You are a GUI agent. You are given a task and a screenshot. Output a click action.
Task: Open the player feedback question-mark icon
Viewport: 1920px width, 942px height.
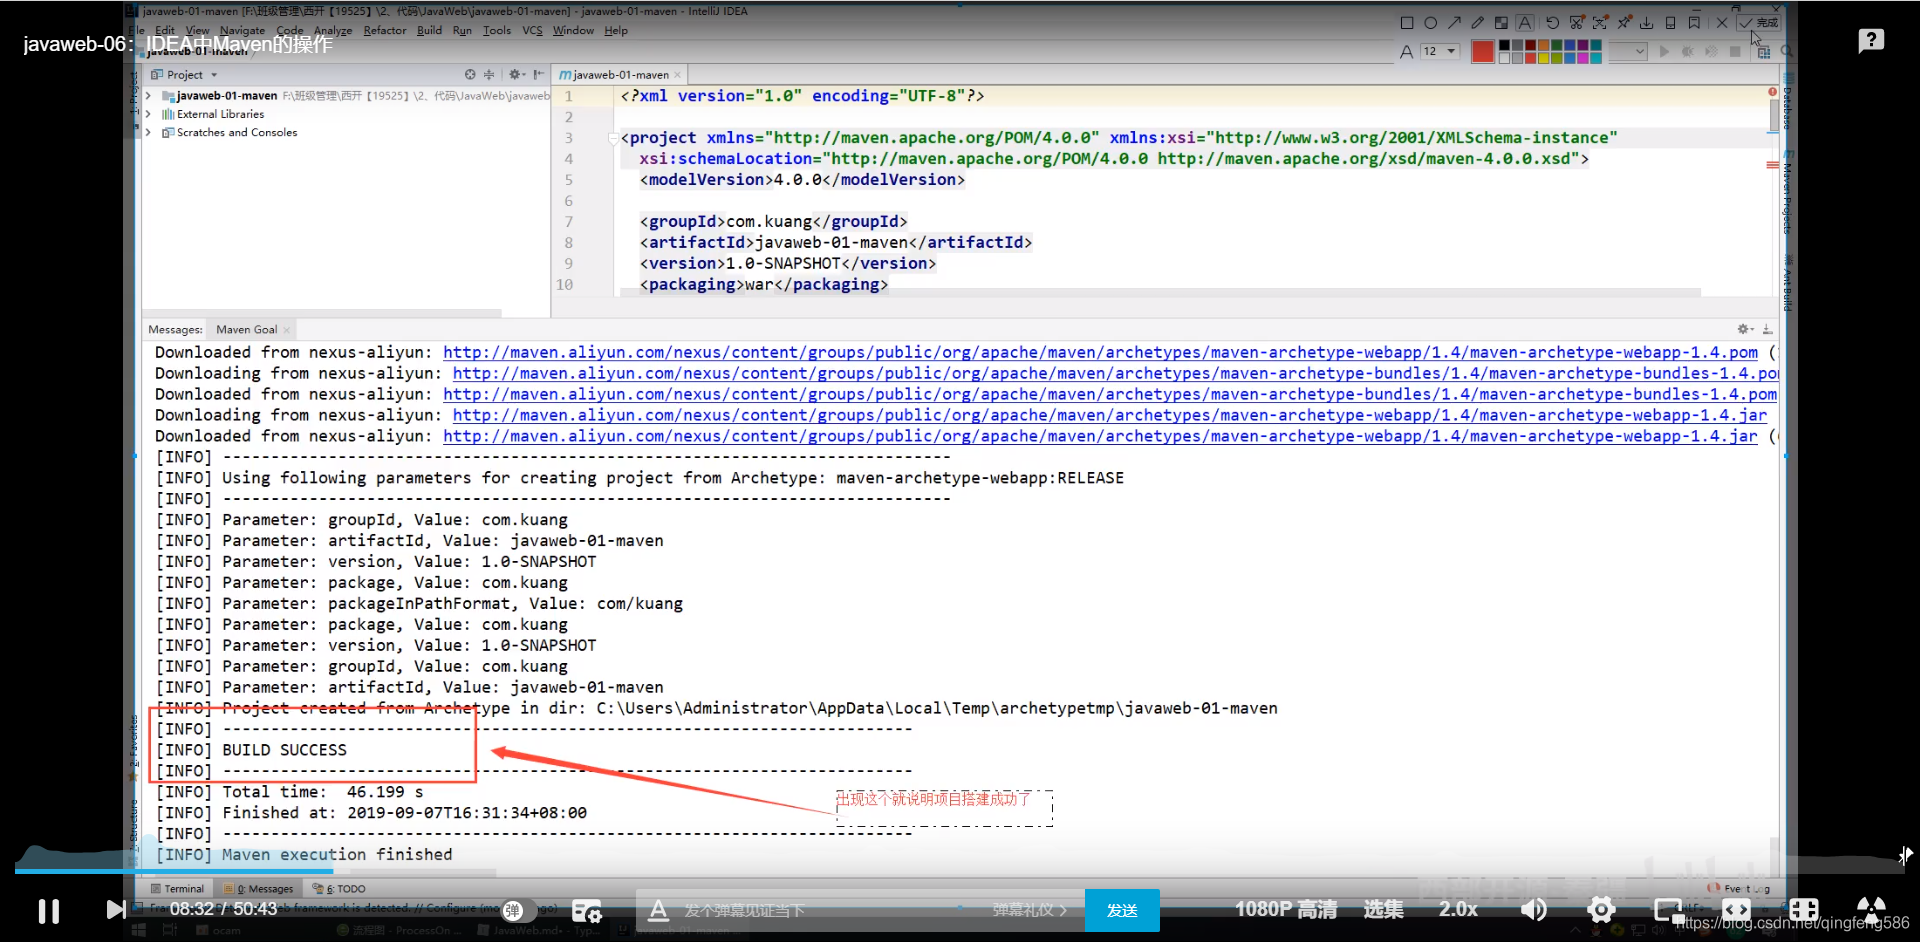(1871, 41)
